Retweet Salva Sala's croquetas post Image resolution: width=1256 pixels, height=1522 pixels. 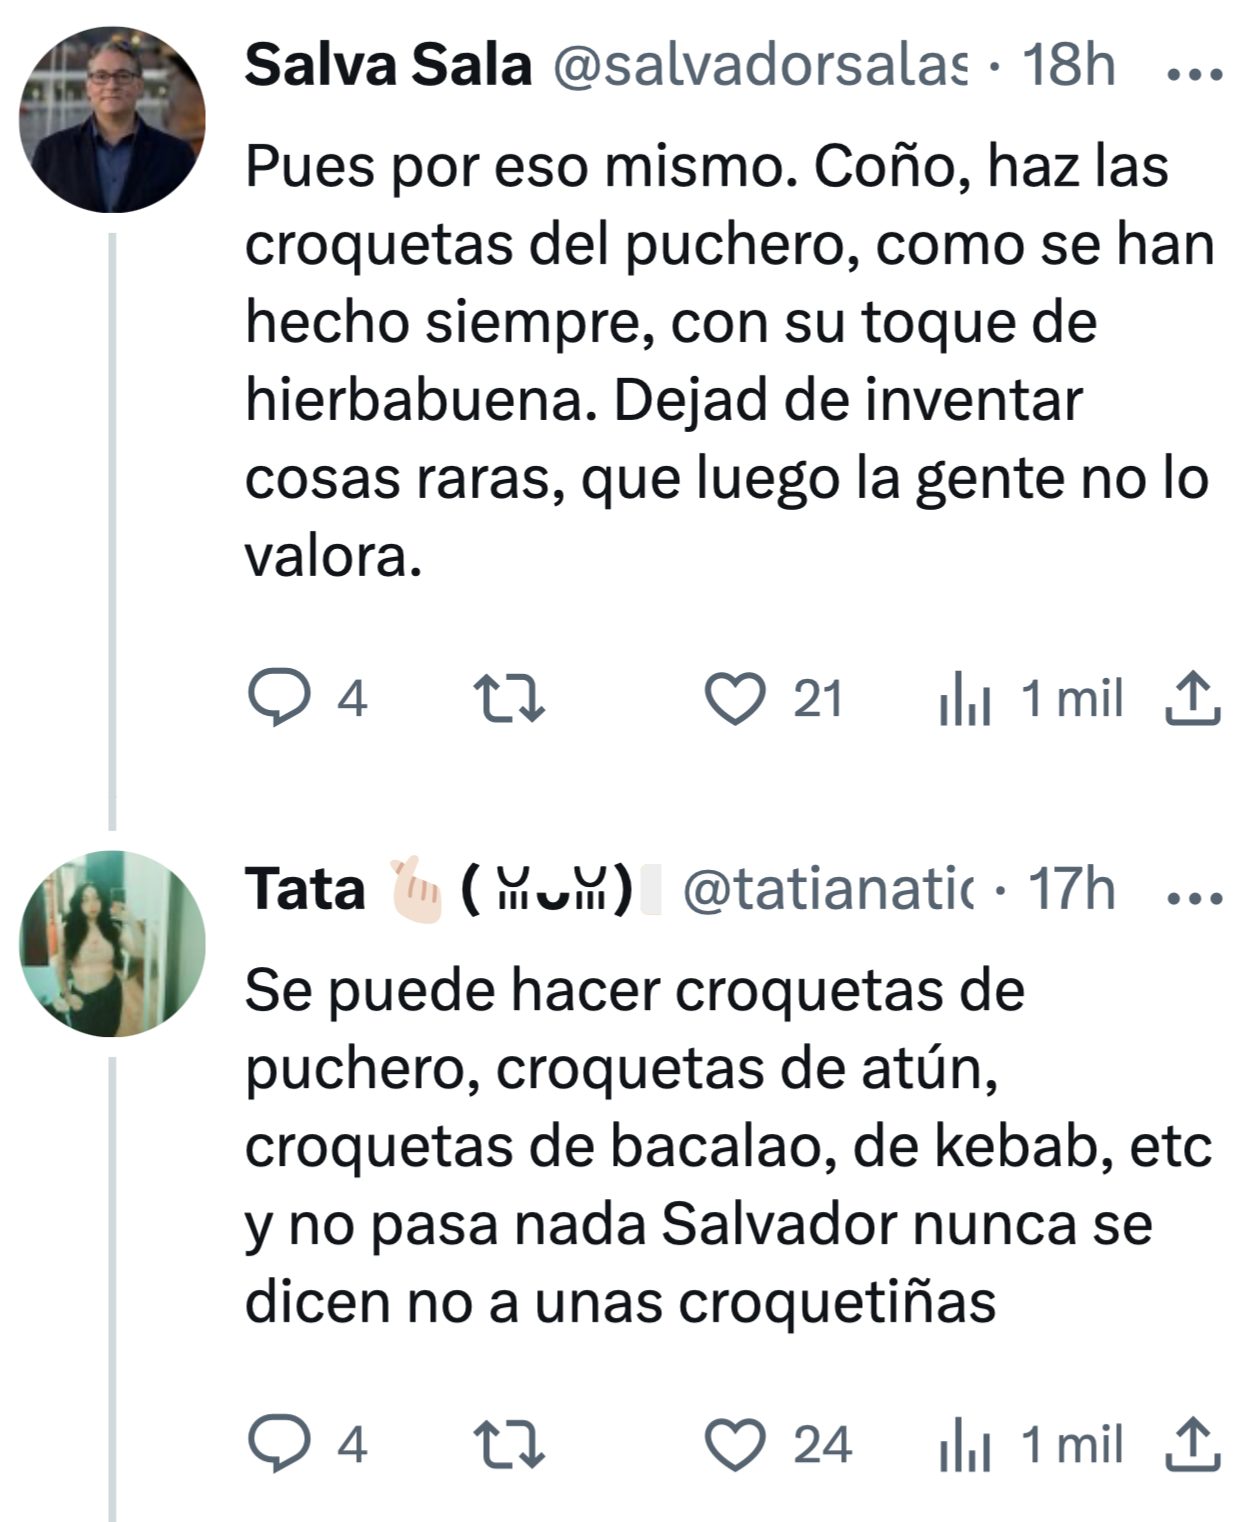click(508, 698)
